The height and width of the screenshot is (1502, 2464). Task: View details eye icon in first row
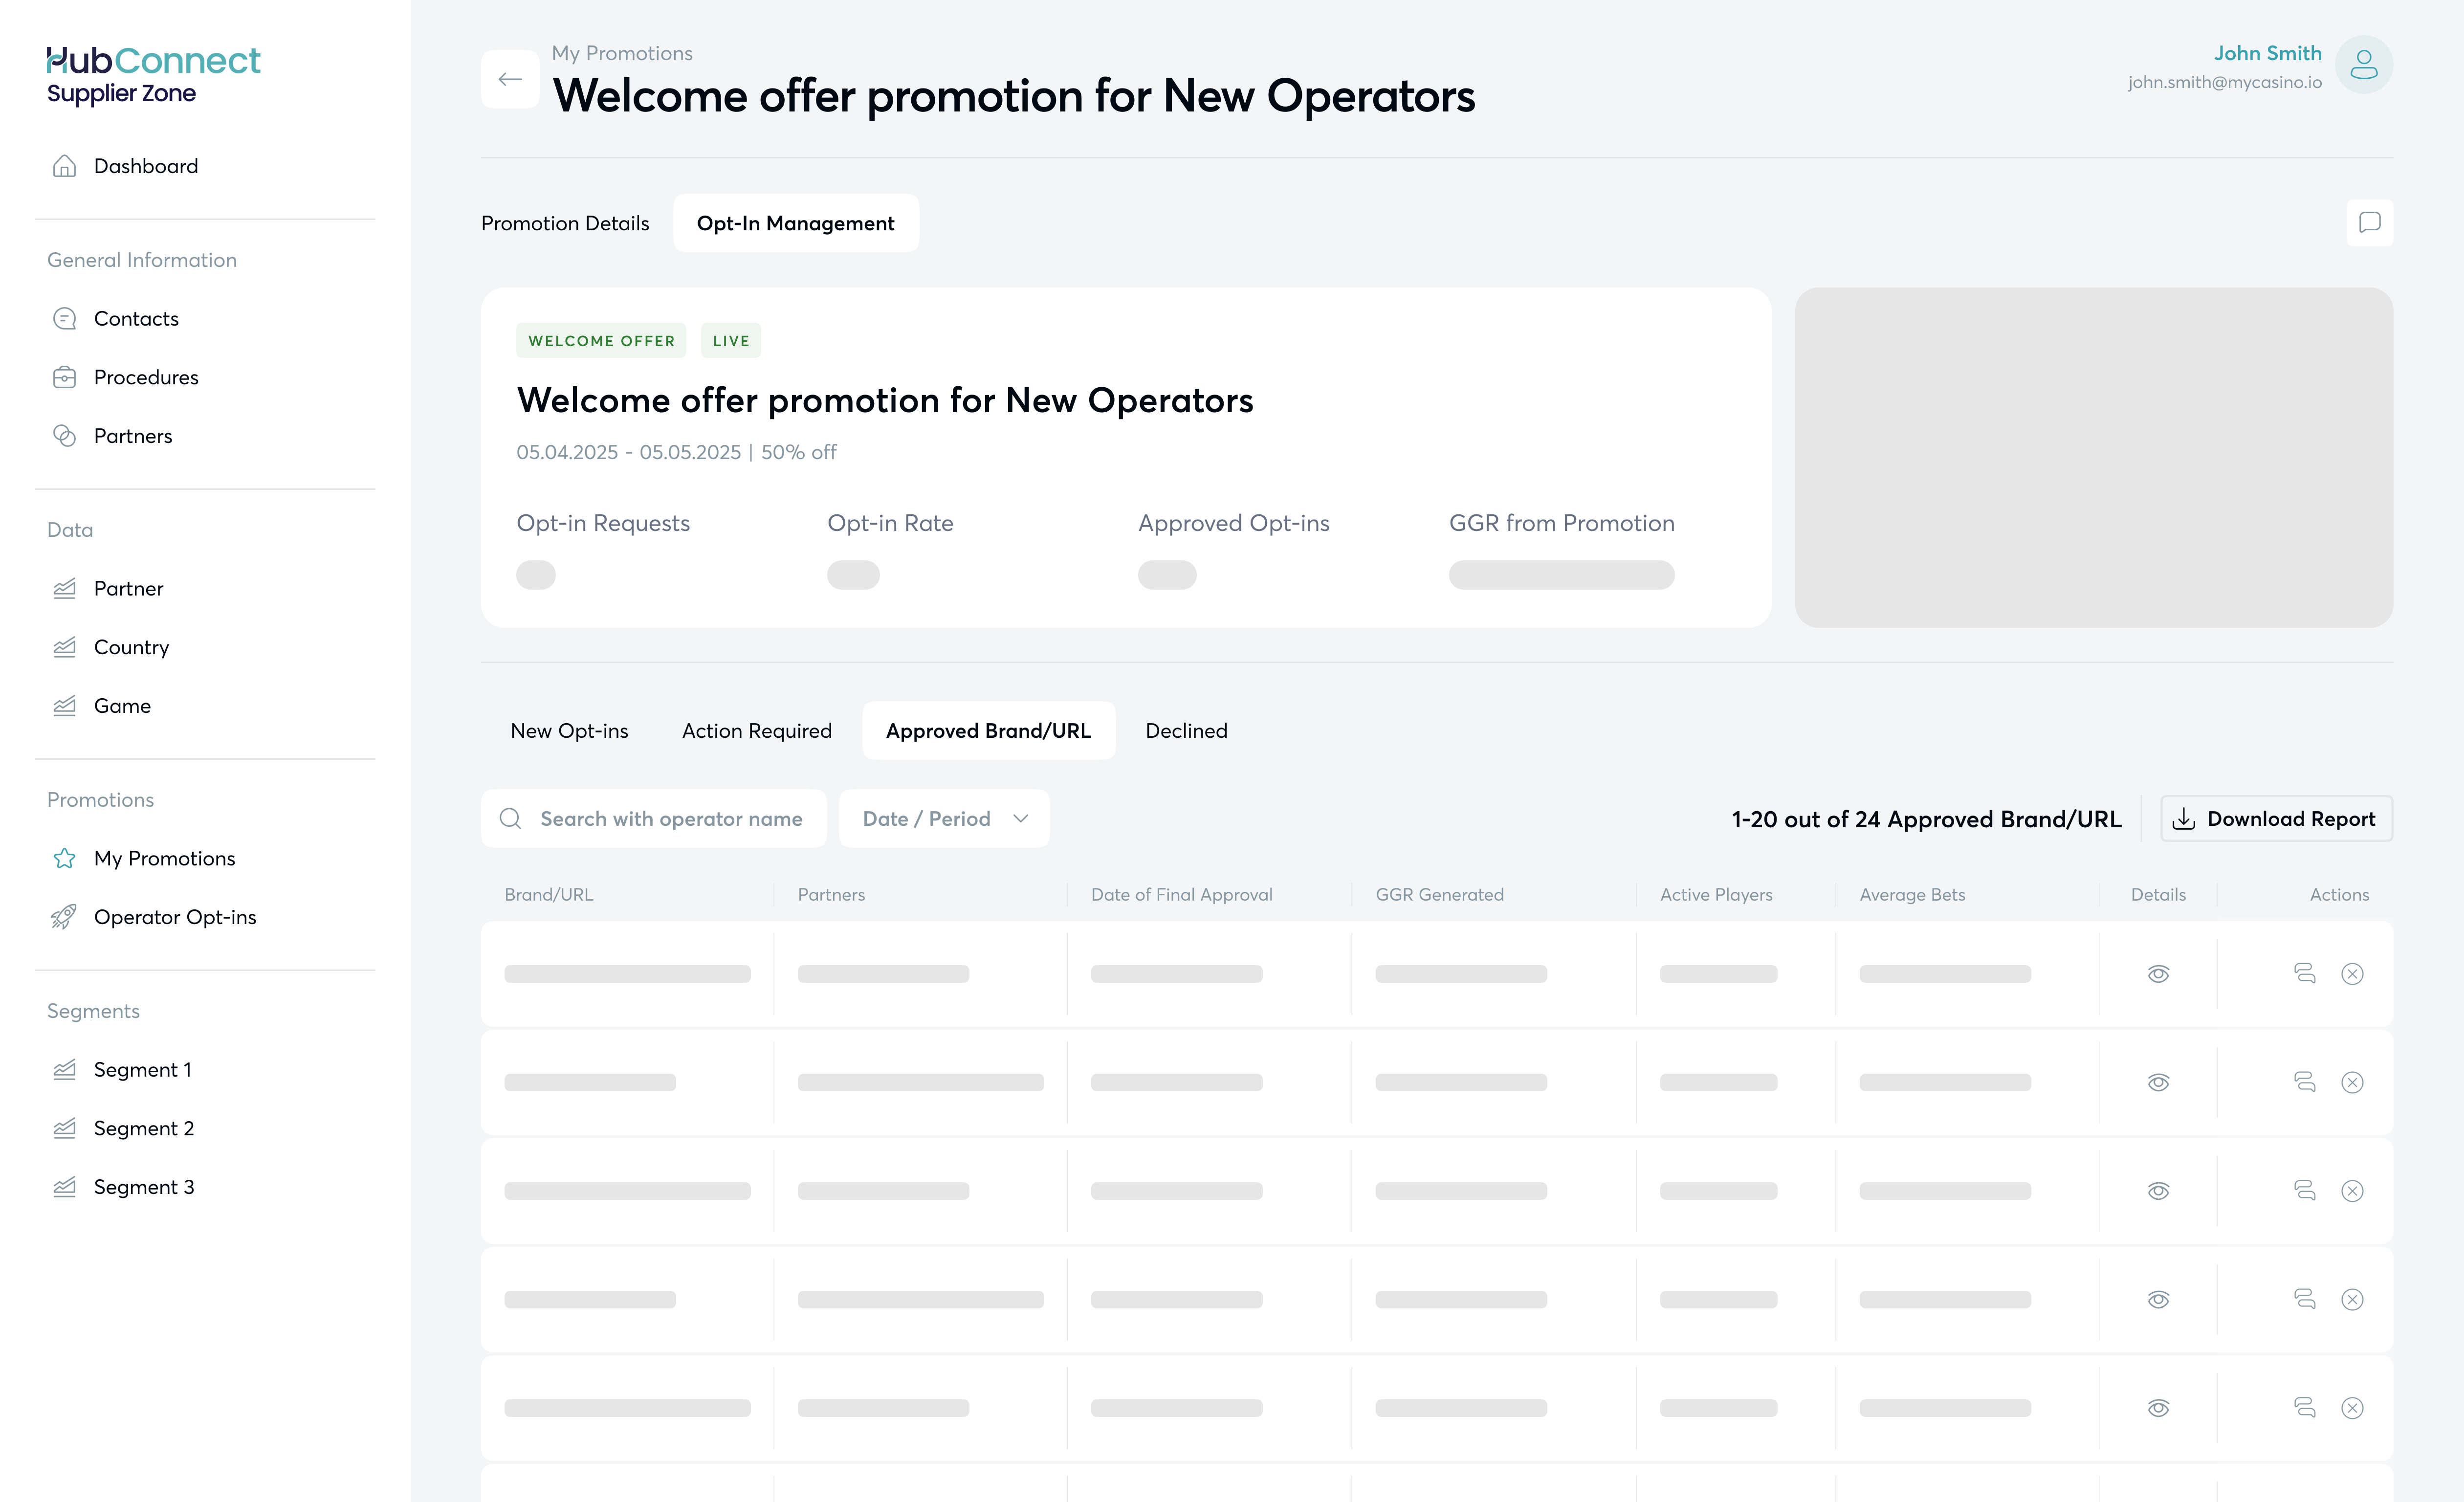pos(2158,973)
